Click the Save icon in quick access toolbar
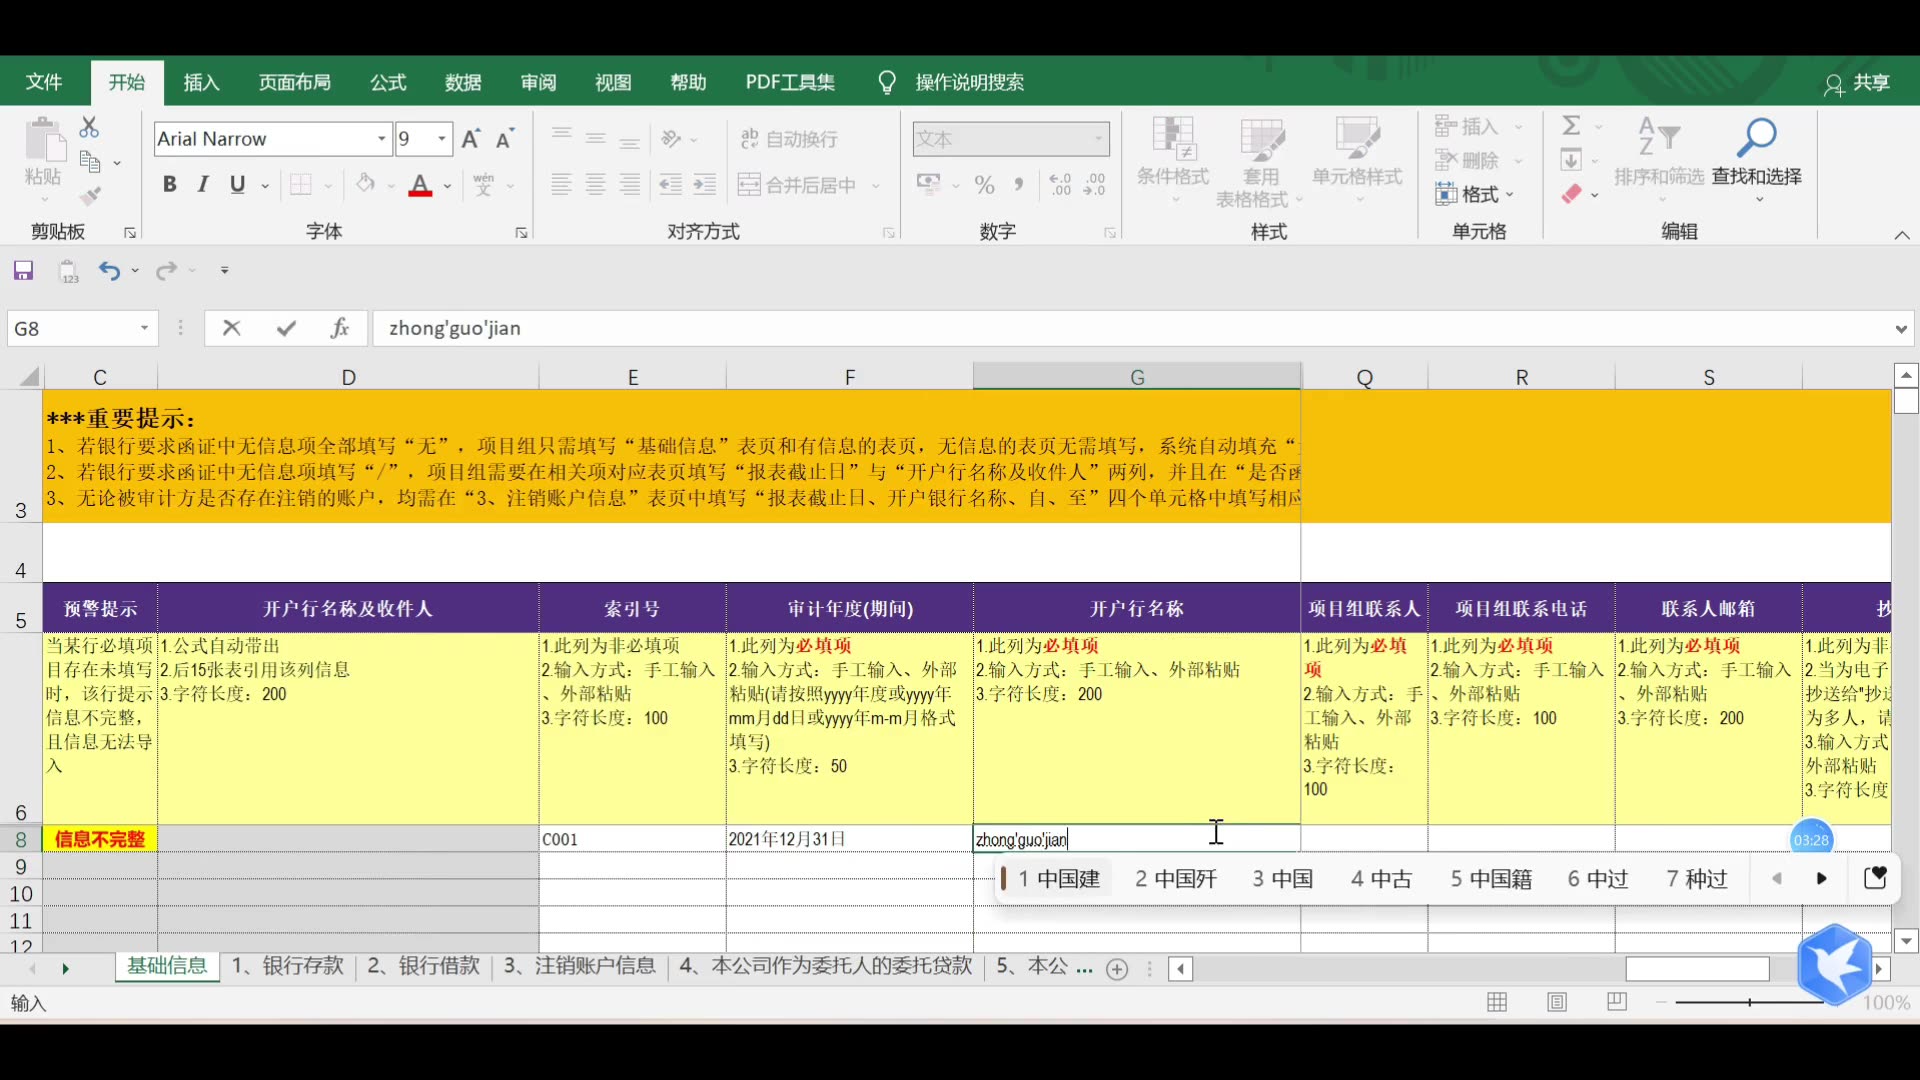 (23, 270)
